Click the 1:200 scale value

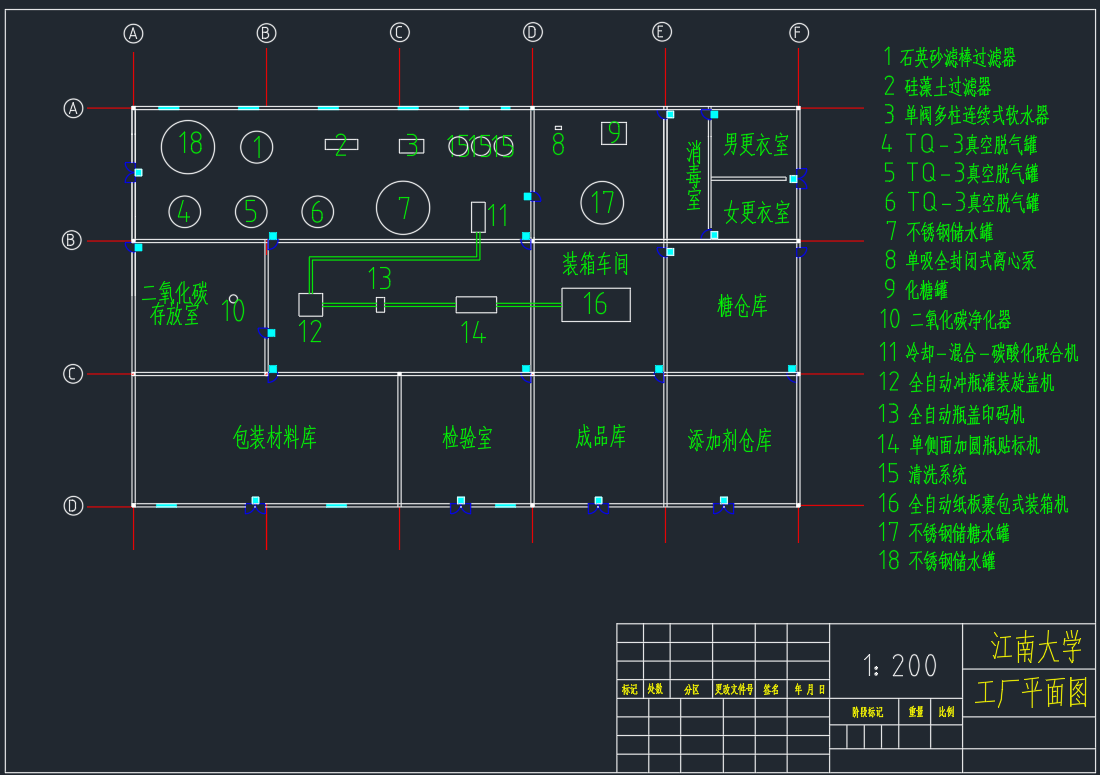[x=900, y=666]
